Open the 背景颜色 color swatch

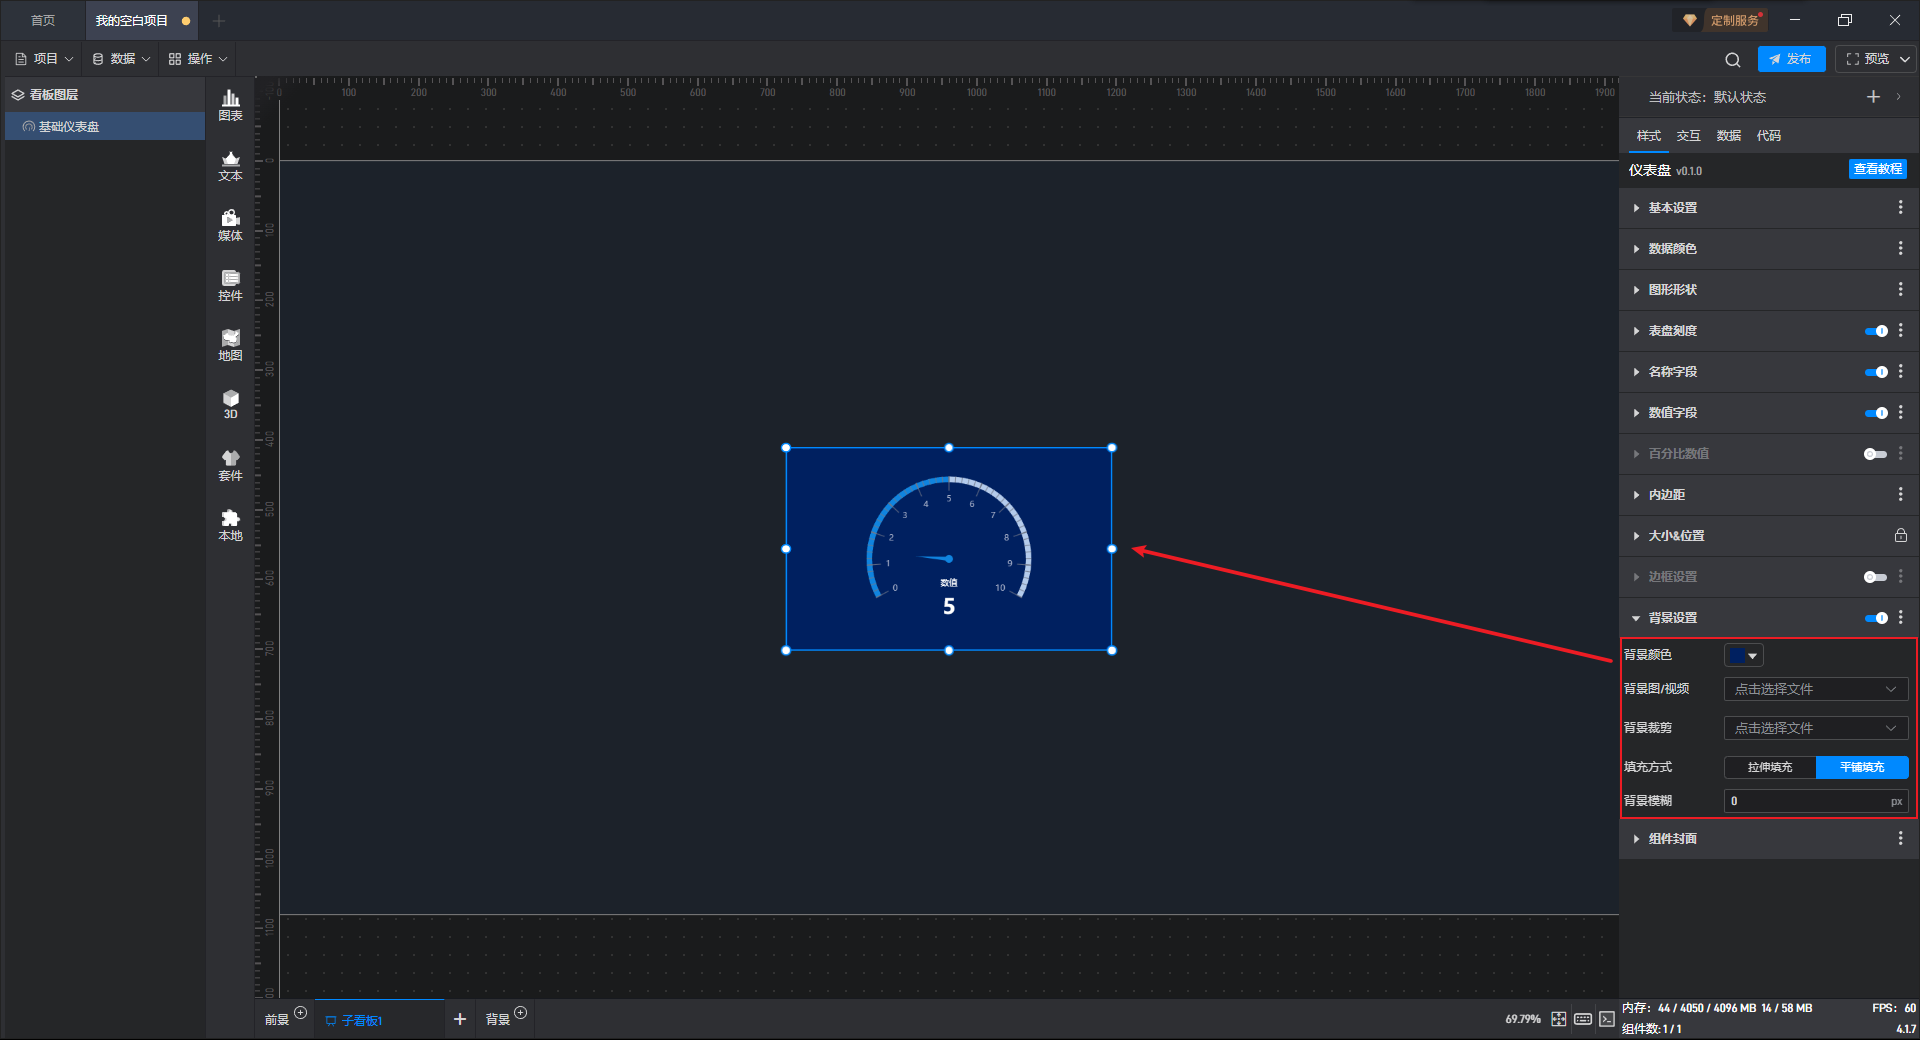tap(1743, 655)
